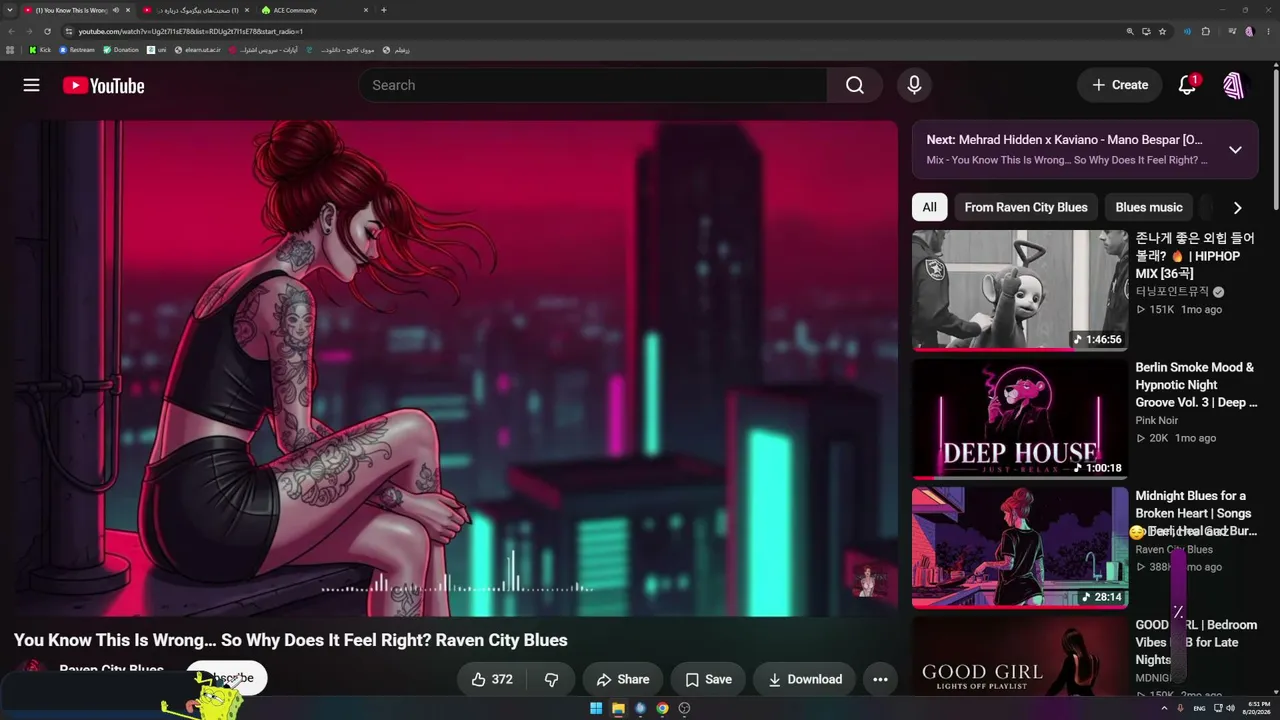
Task: Open the YouTube guide hamburger menu
Action: (31, 85)
